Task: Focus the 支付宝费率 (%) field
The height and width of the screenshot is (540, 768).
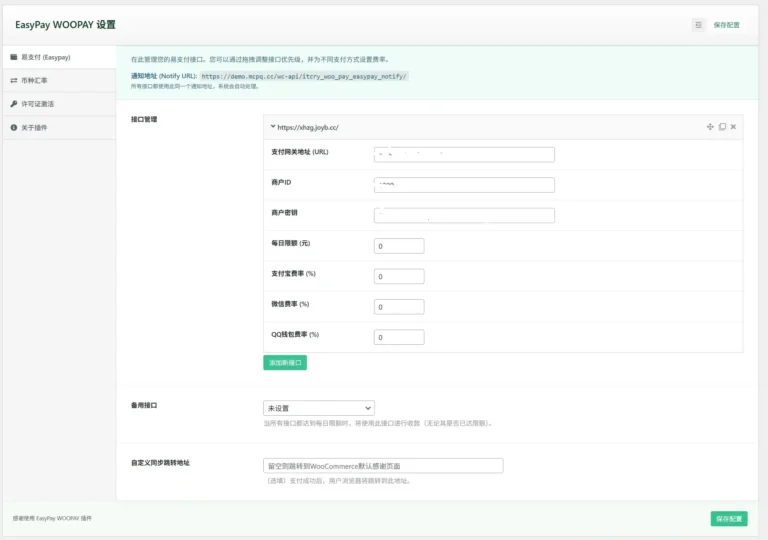Action: click(399, 276)
